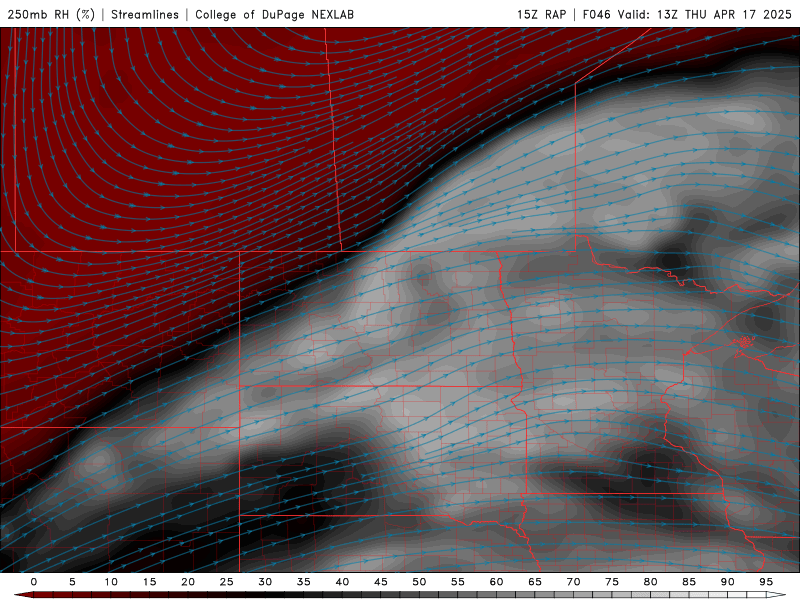Select the "90" color scale value
The width and height of the screenshot is (800, 600).
pyautogui.click(x=728, y=582)
